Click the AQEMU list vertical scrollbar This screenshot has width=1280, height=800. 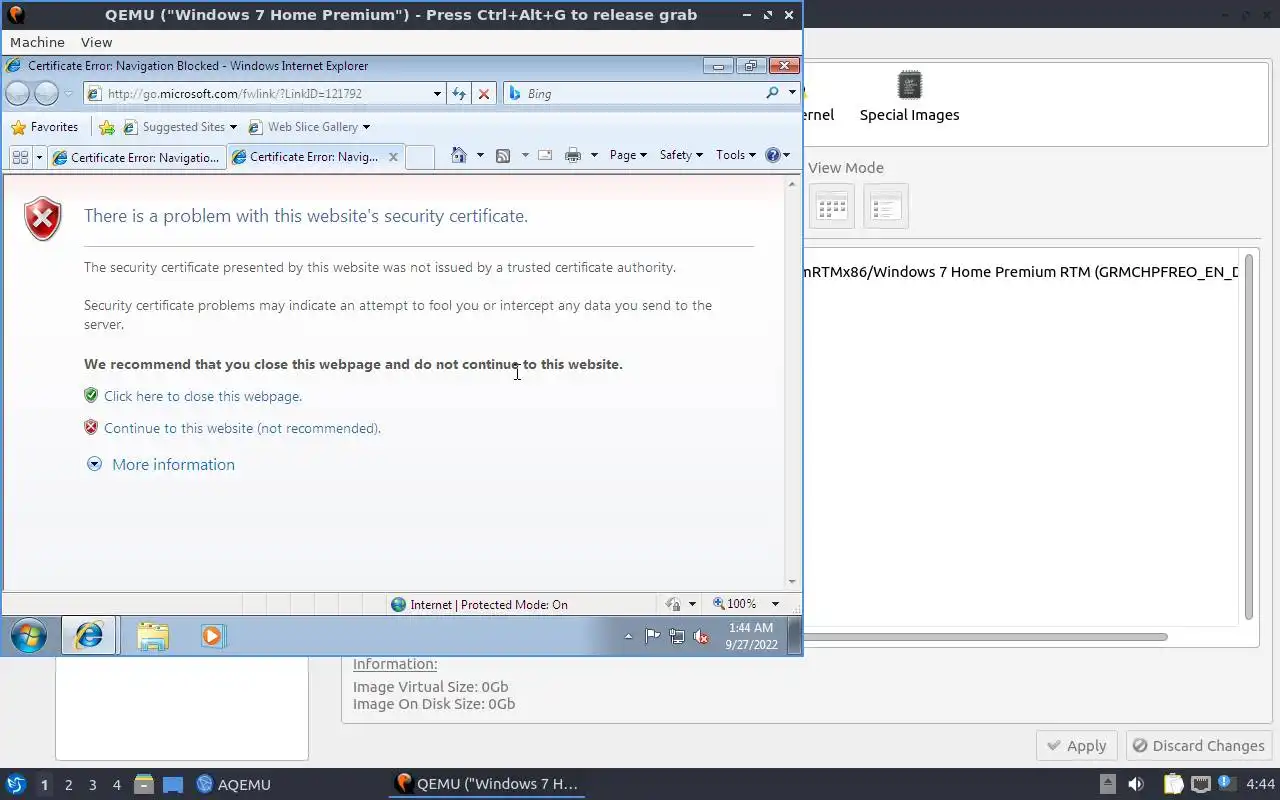point(1249,436)
